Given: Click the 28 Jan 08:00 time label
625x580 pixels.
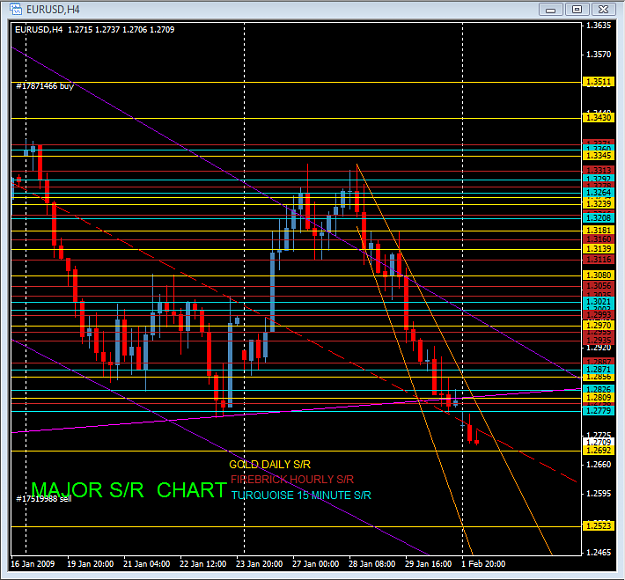Looking at the screenshot, I should tap(372, 564).
